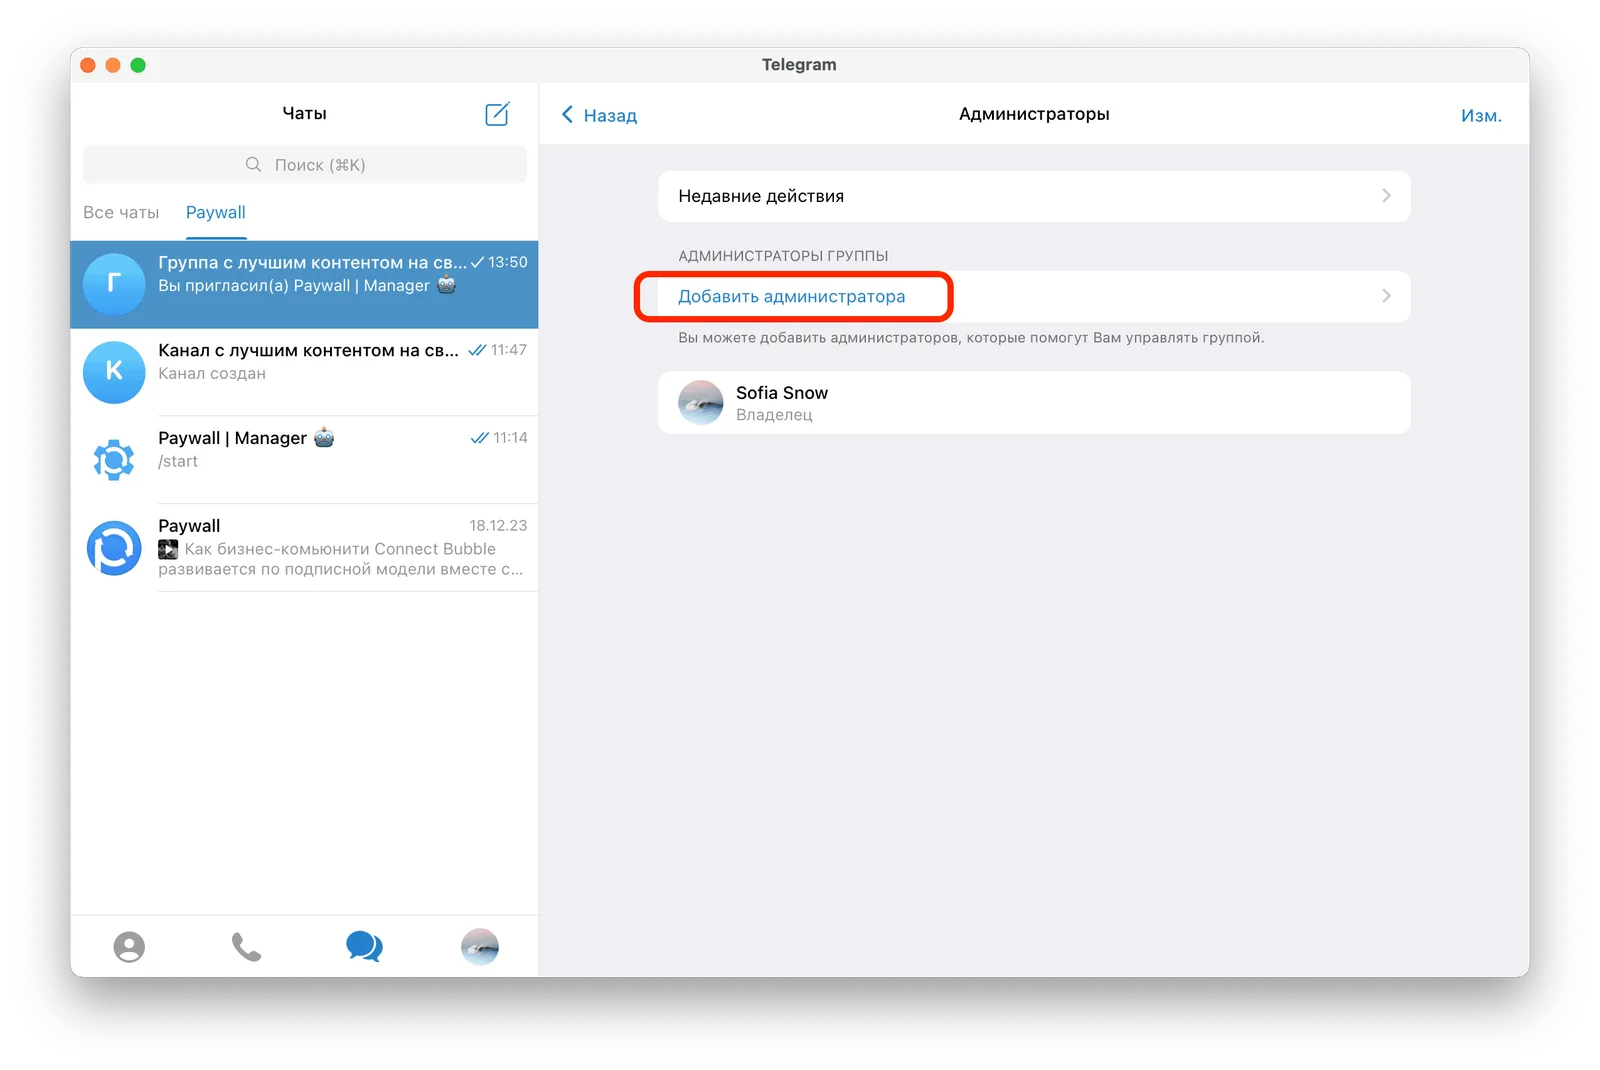Viewport: 1600px width, 1070px height.
Task: Go back with the Назад chevron
Action: click(567, 114)
